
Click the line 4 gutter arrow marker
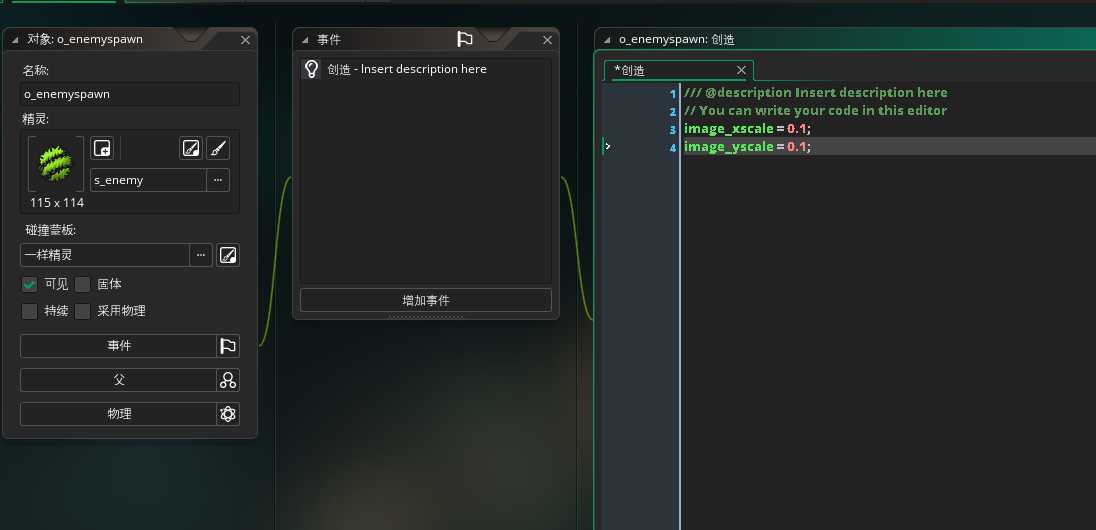[x=607, y=146]
